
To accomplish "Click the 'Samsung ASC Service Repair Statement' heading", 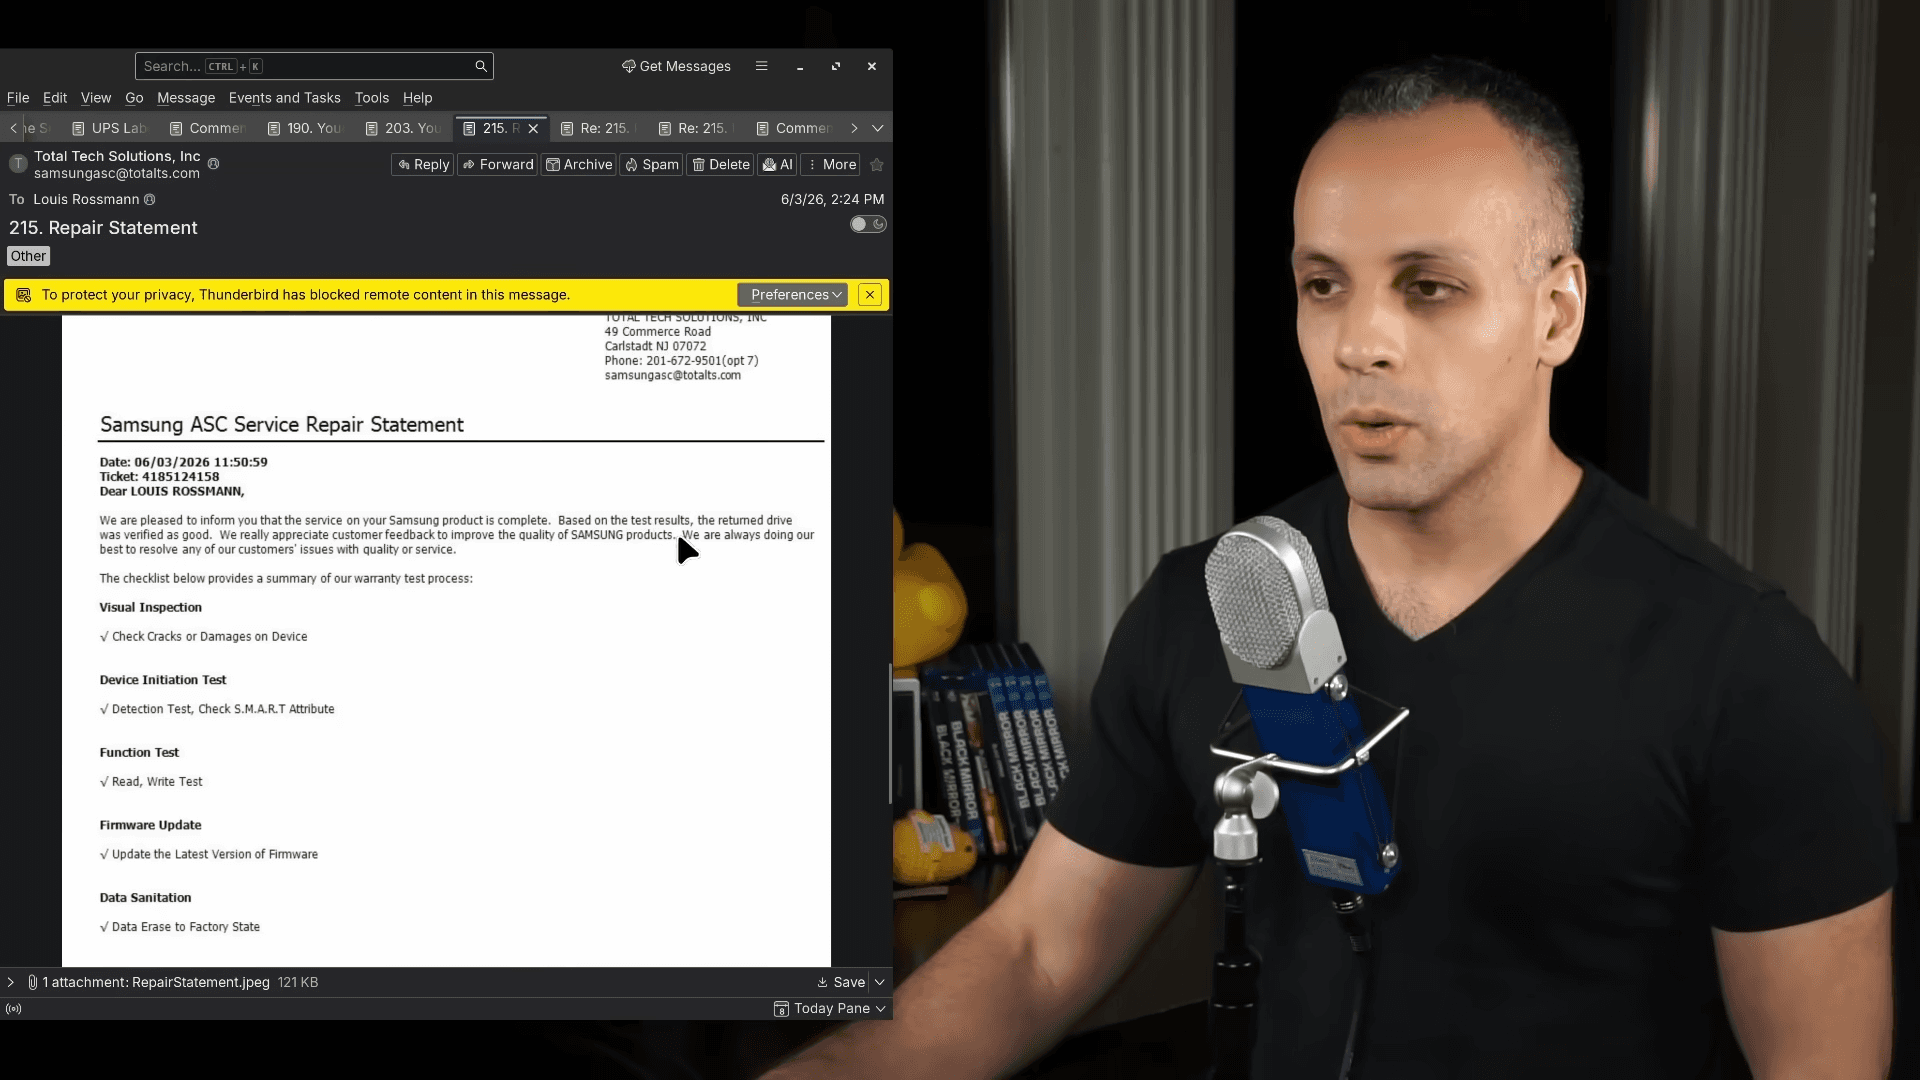I will pos(282,425).
